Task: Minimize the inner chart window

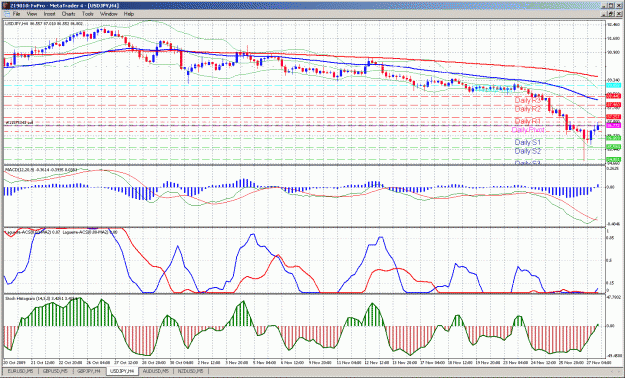Action: pos(604,14)
